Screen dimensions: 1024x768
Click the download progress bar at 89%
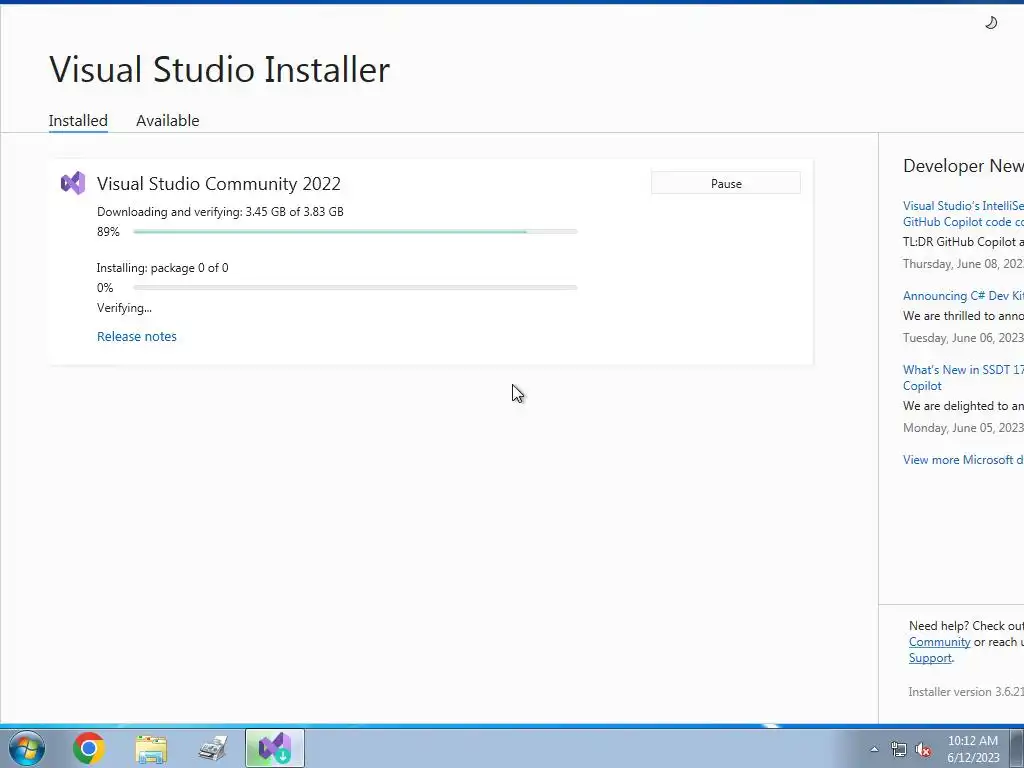pos(355,231)
